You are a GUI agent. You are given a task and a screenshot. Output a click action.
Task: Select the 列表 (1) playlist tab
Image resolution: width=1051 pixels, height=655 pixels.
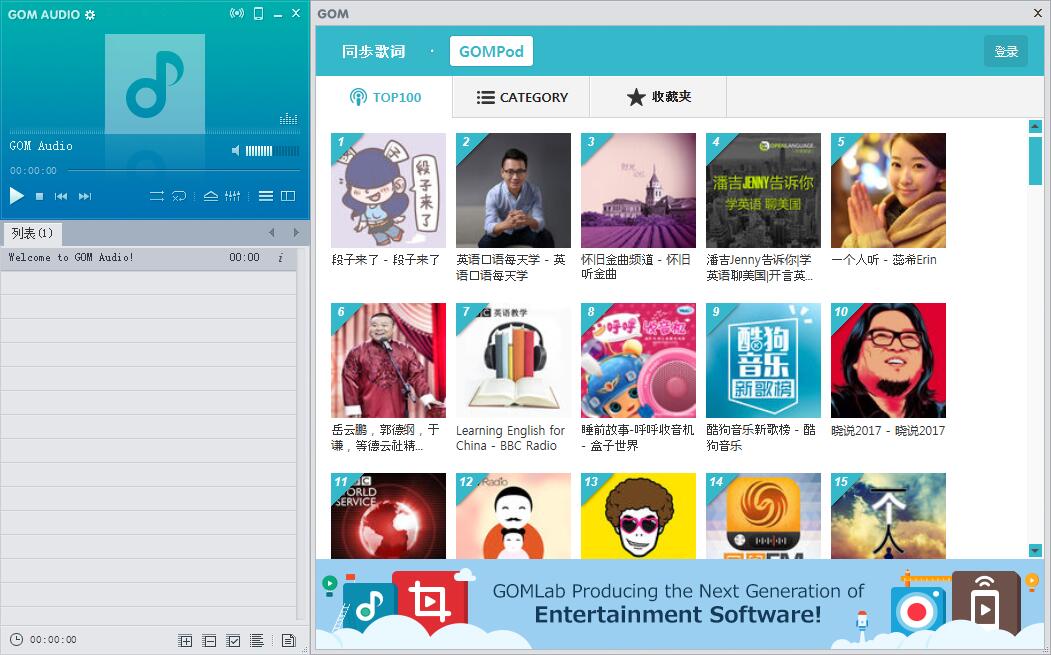[32, 233]
